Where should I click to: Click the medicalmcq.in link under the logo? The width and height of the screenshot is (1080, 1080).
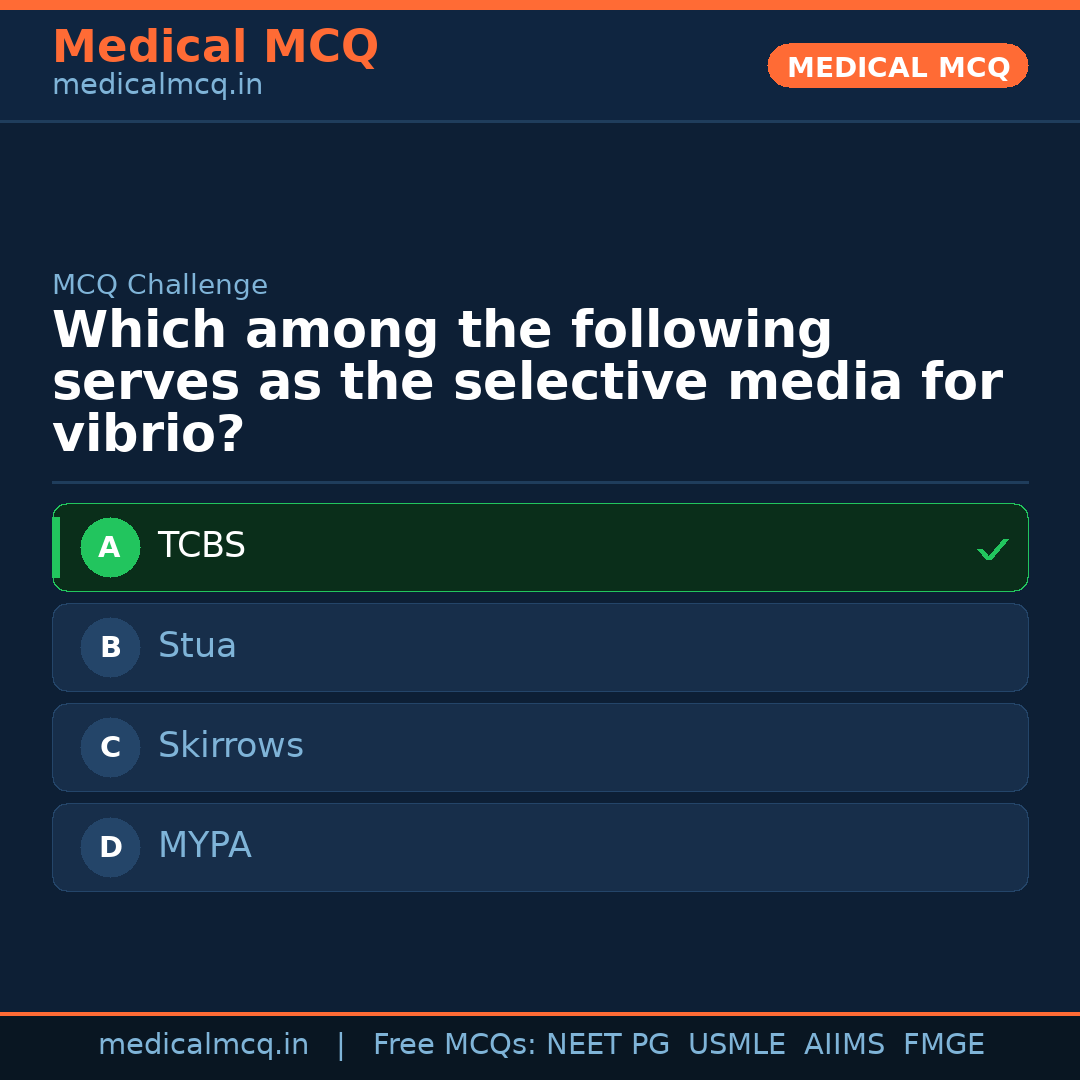(156, 84)
